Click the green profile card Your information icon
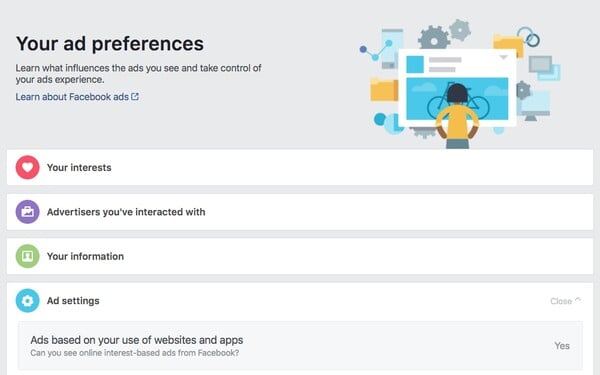The width and height of the screenshot is (600, 375). 27,256
